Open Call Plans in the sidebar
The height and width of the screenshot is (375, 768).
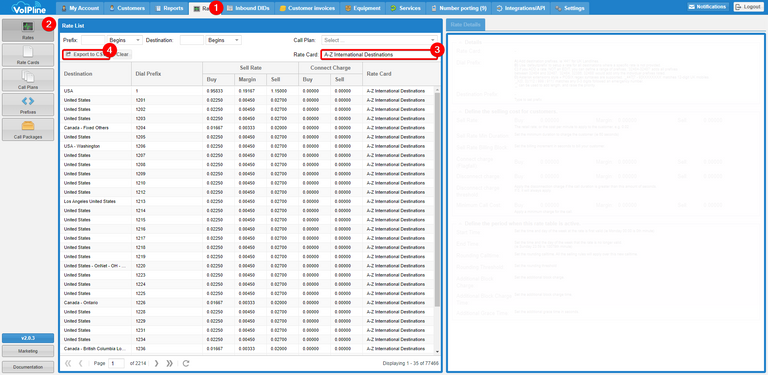(28, 80)
